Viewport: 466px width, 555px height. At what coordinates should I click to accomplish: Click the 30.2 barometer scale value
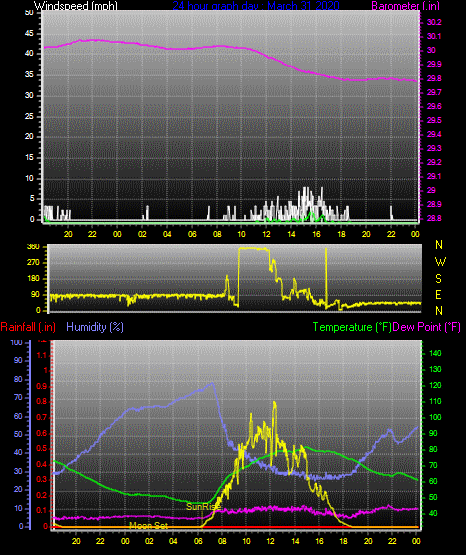click(x=434, y=22)
